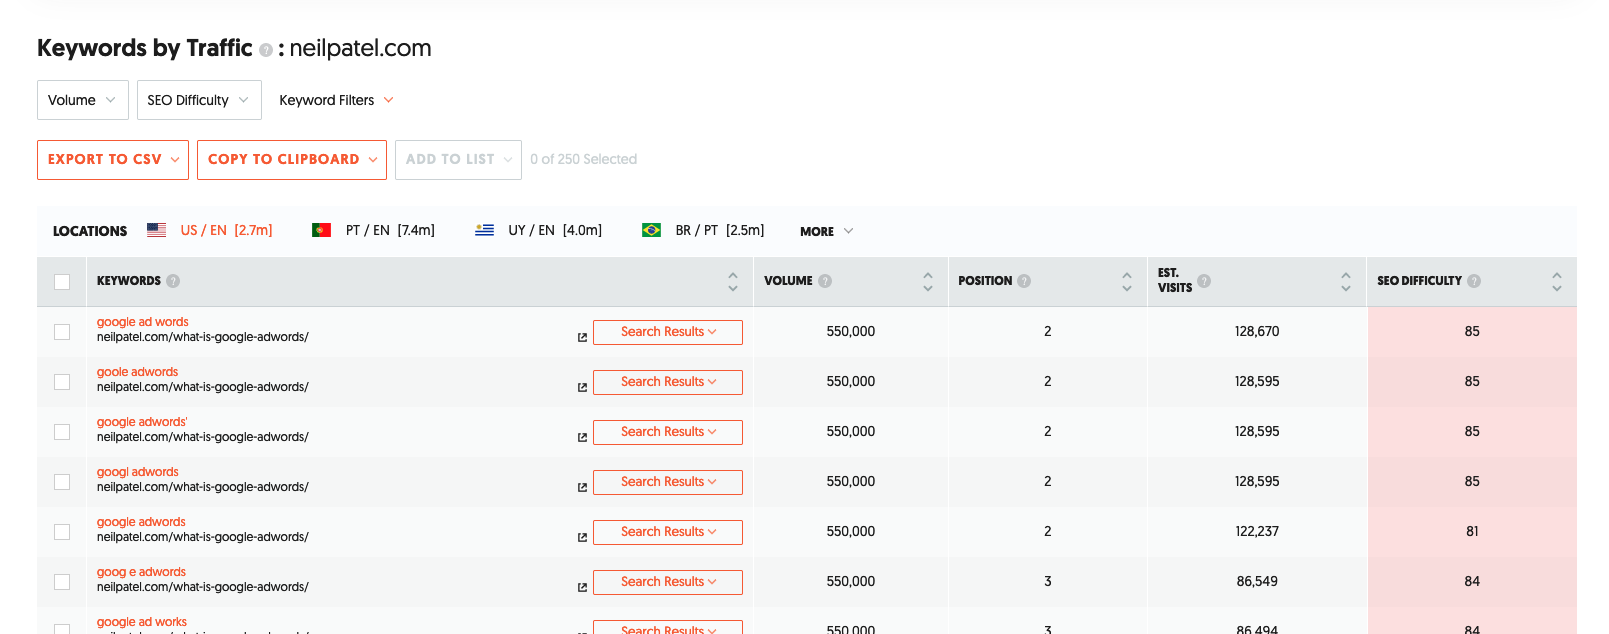1609x634 pixels.
Task: Check the box for 'google adwords' row
Action: tap(62, 532)
